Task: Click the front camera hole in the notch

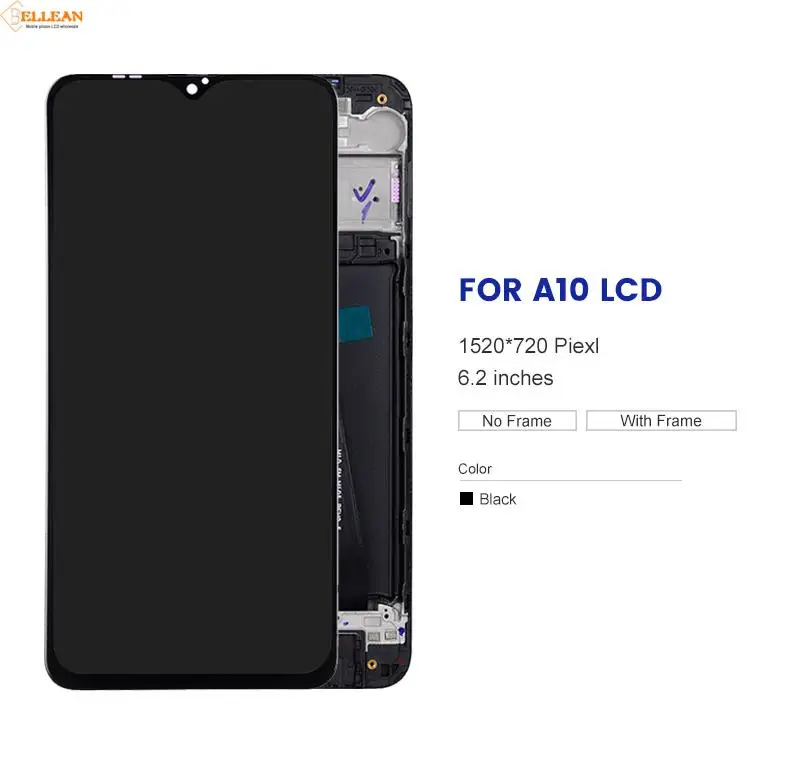Action: tap(192, 89)
